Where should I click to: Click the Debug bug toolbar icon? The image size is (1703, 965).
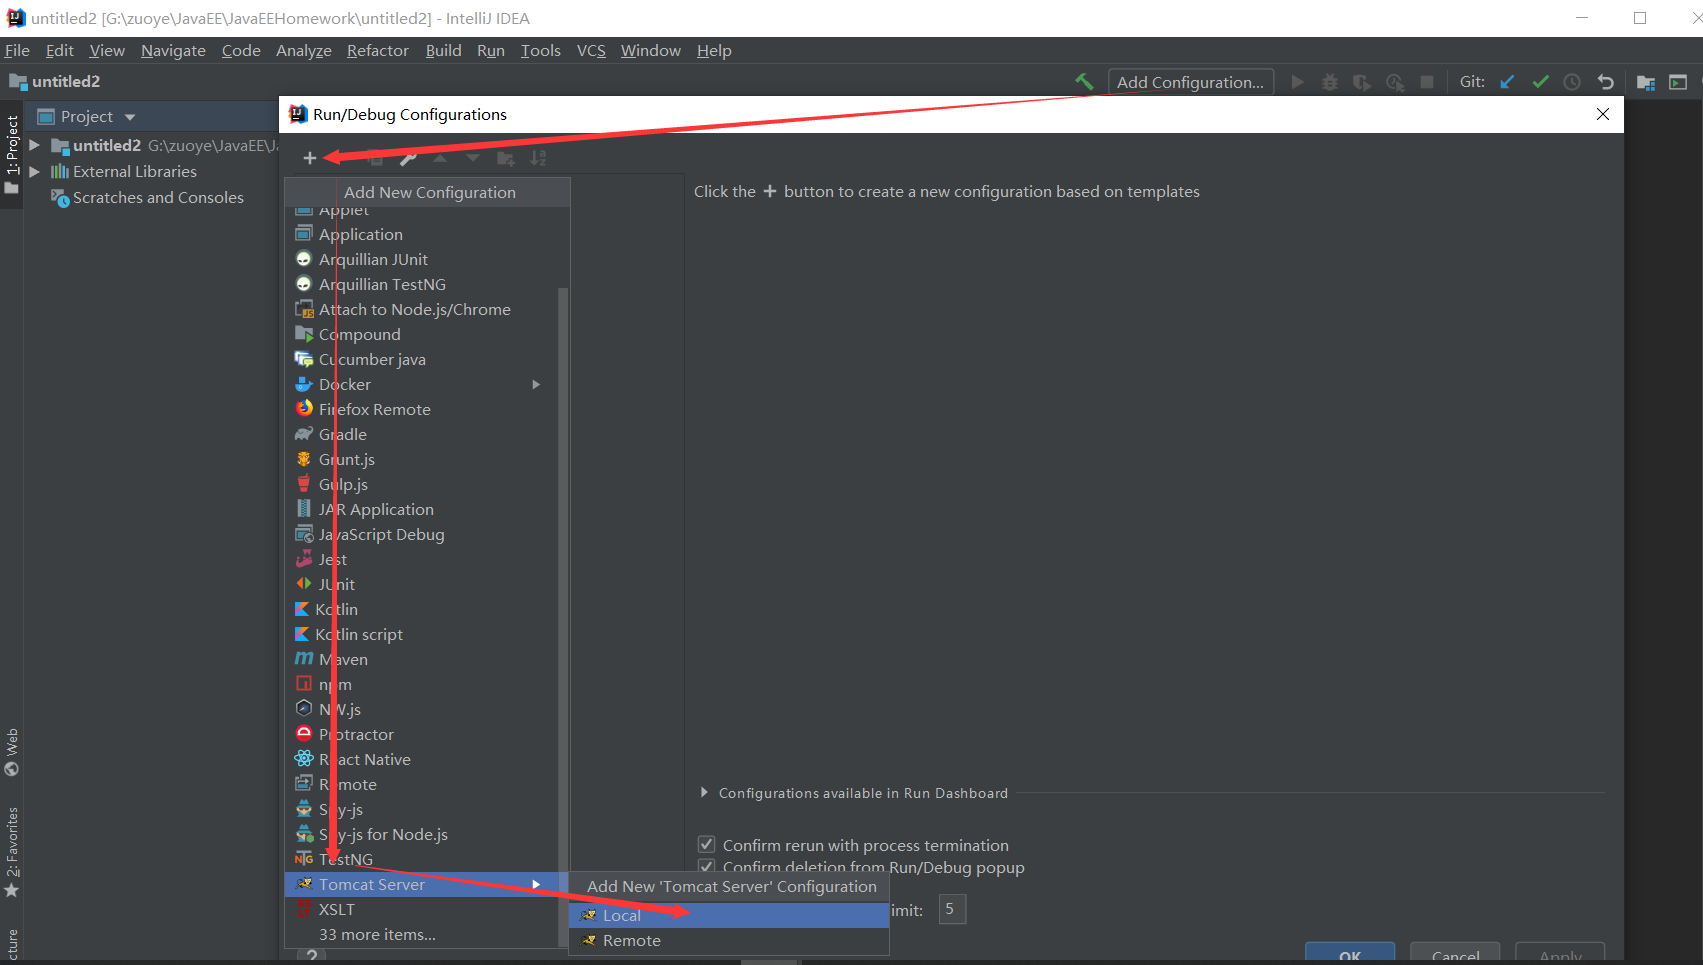click(1330, 82)
